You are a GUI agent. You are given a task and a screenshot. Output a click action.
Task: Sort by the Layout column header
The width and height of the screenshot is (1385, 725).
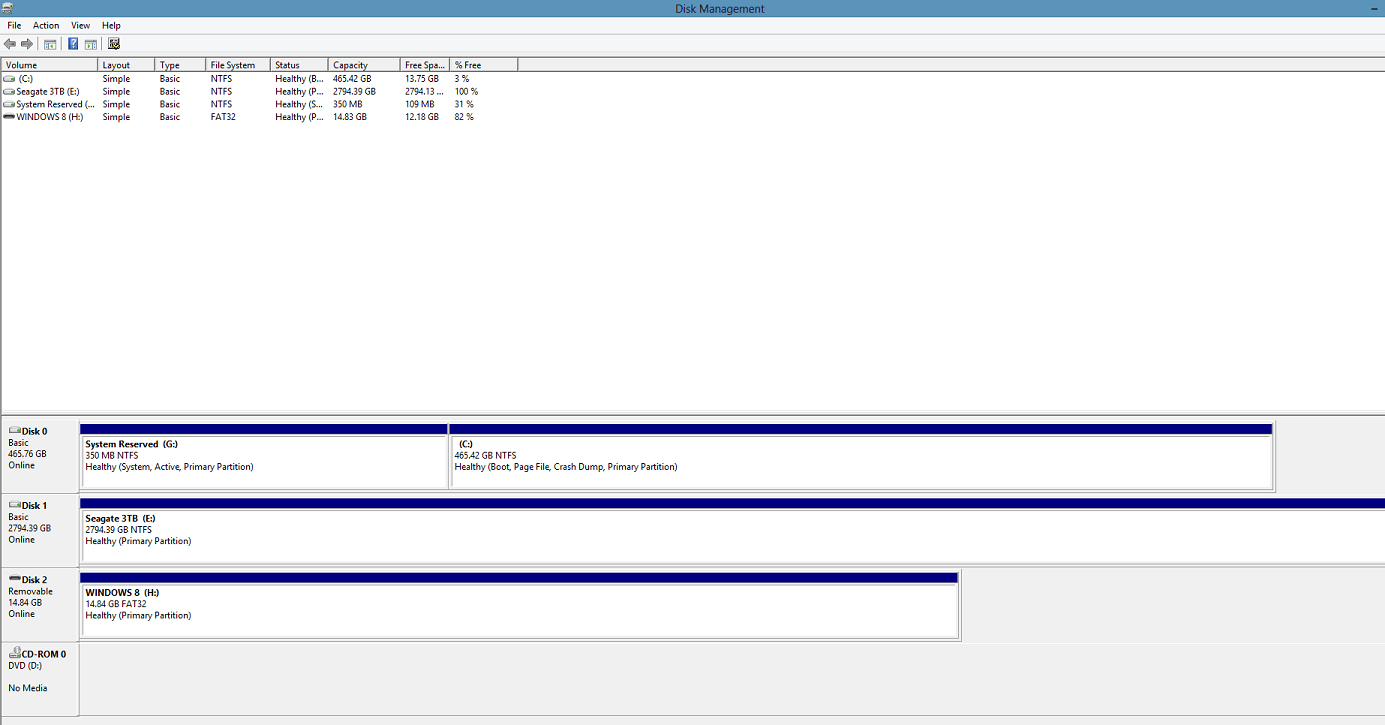coord(126,65)
